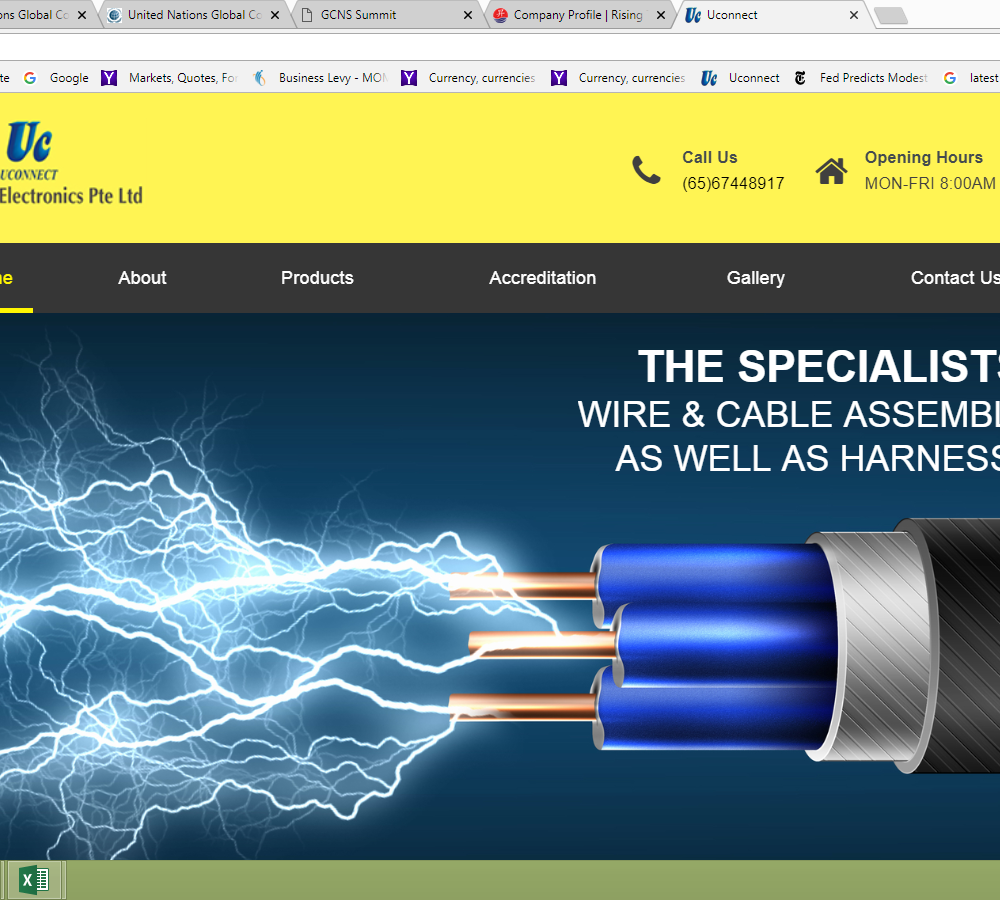Click the phone handset icon

pyautogui.click(x=646, y=170)
